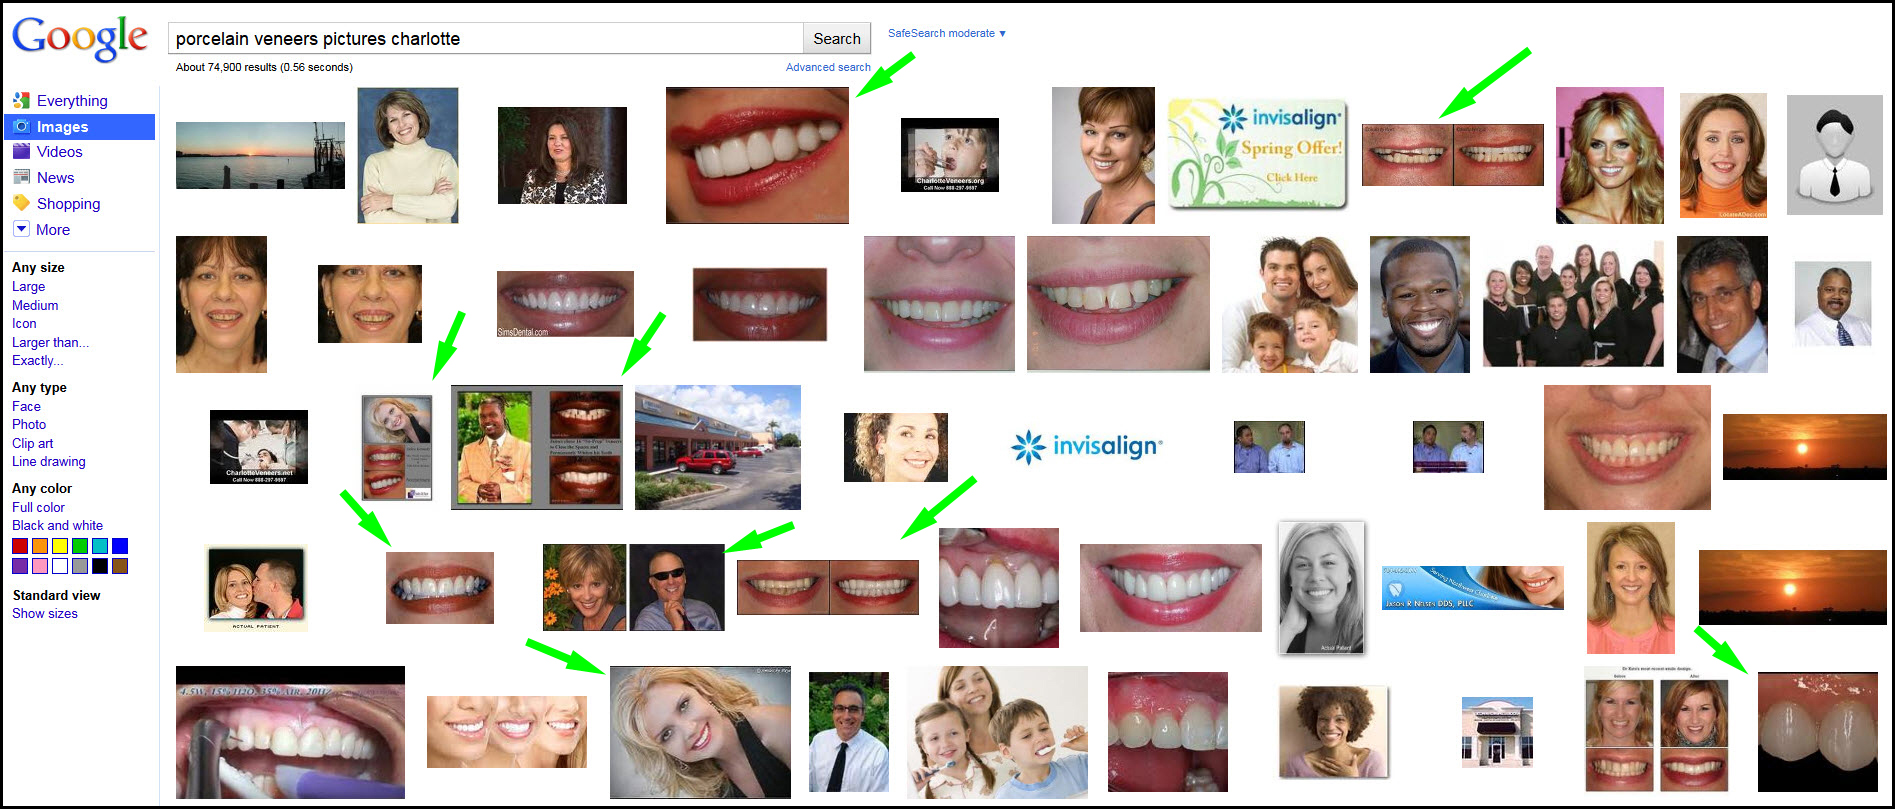Open the small building storefront thumbnail
This screenshot has height=809, width=1895.
pyautogui.click(x=1497, y=732)
